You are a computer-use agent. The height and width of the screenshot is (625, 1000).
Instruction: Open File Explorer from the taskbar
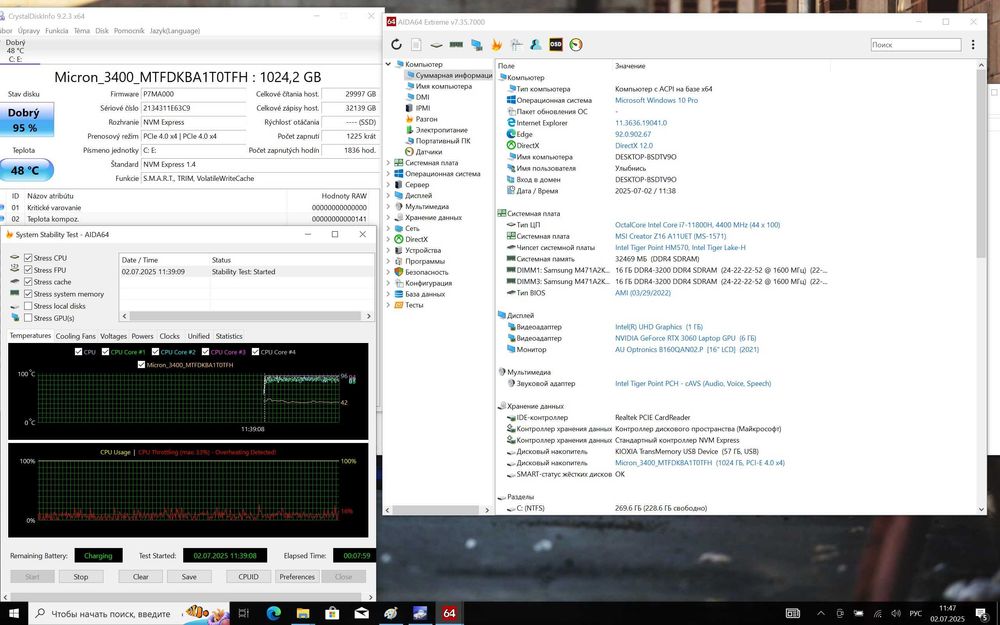tap(303, 614)
